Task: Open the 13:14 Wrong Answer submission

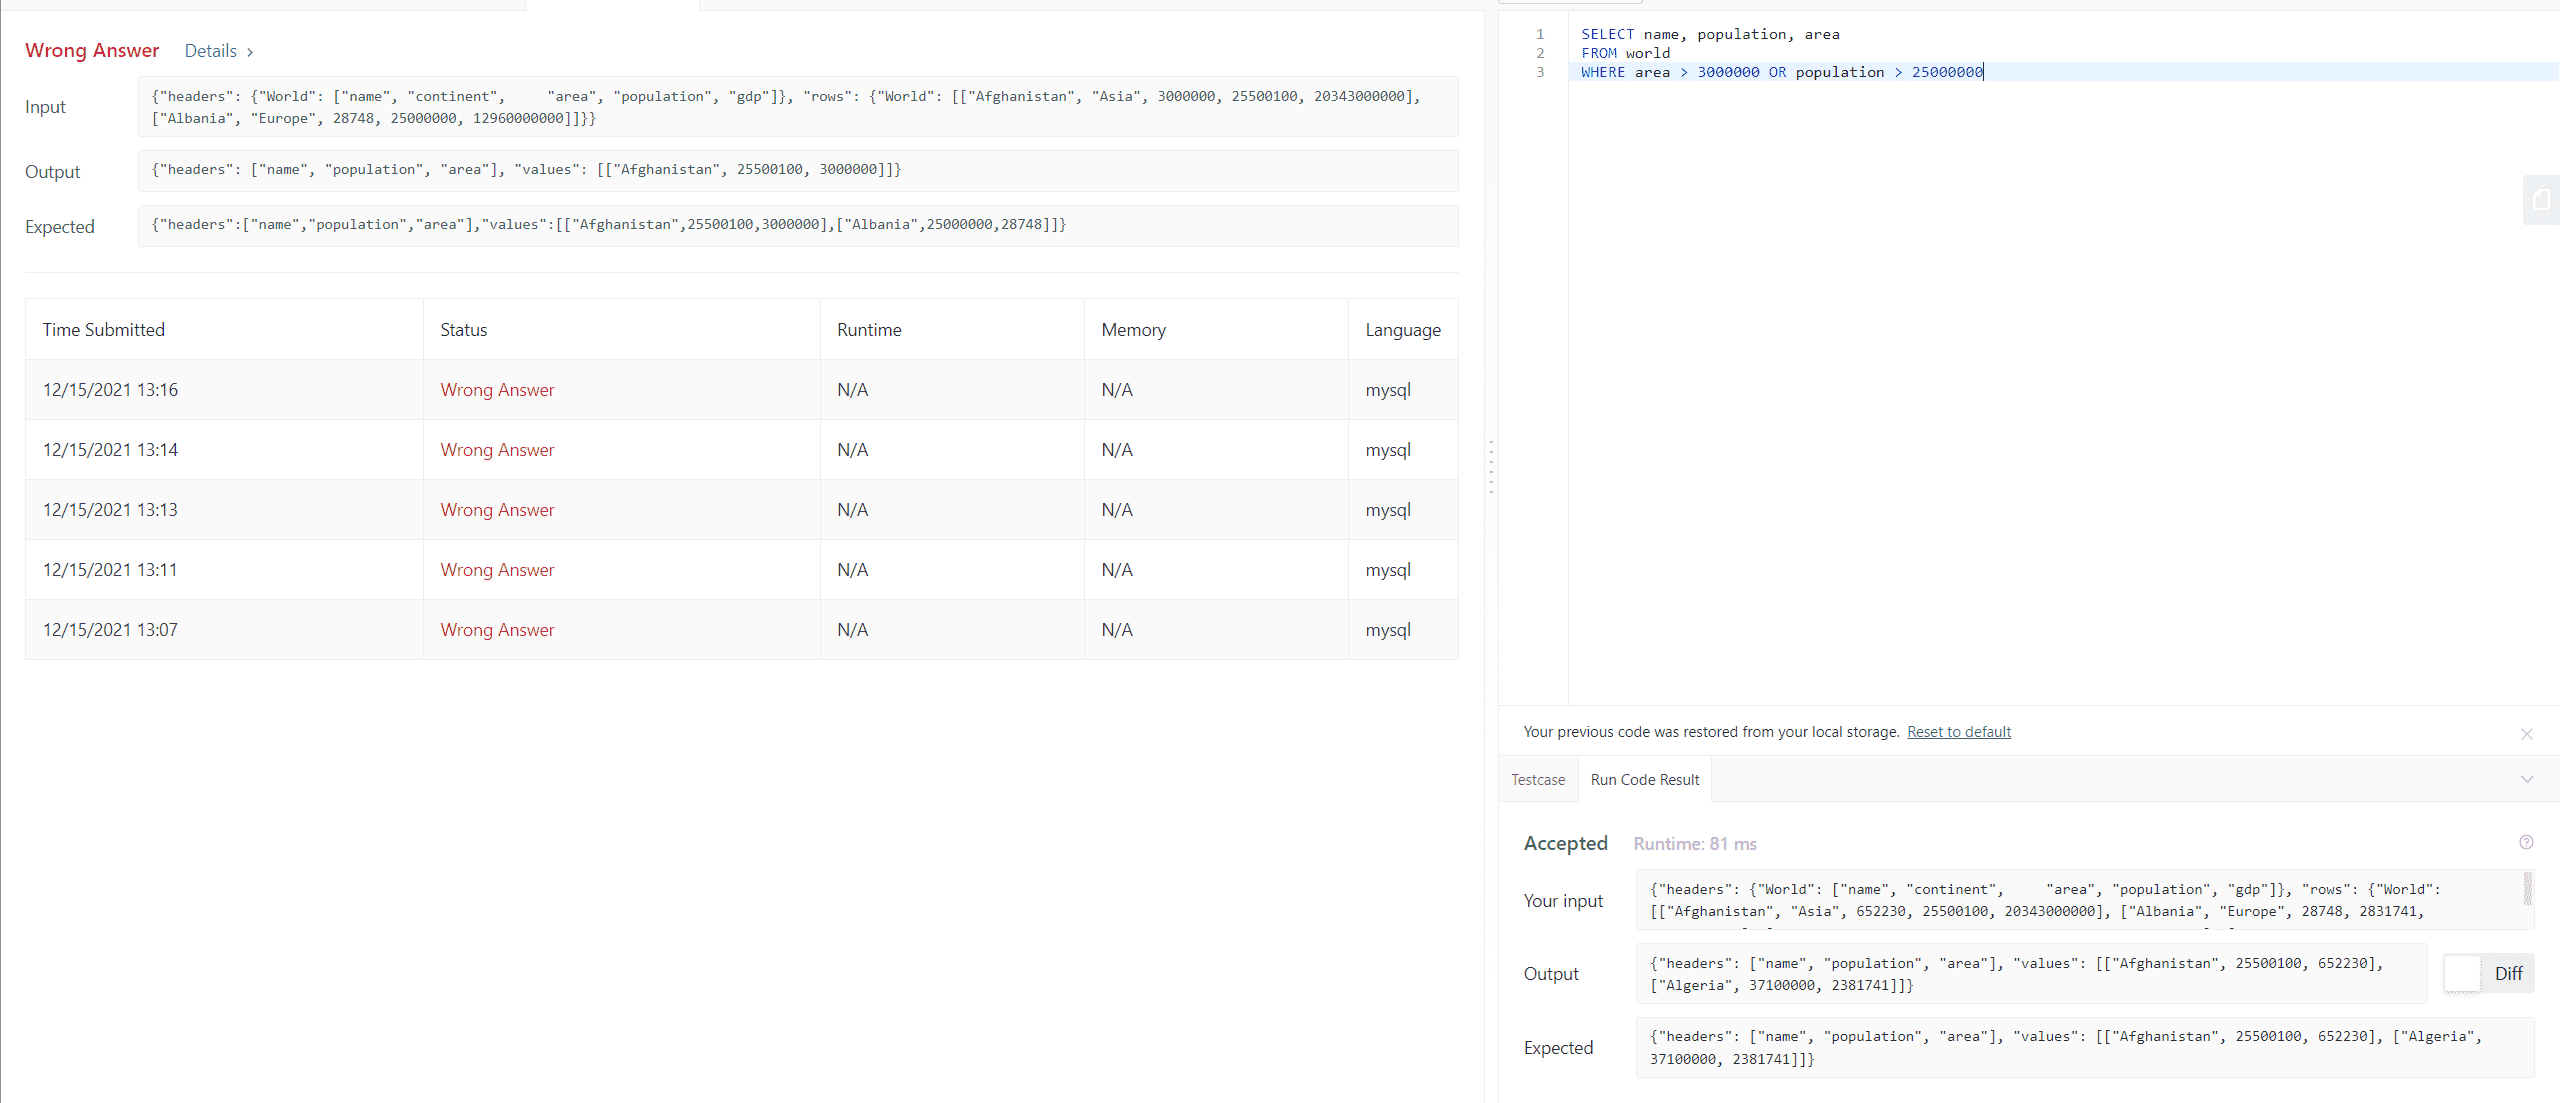Action: click(x=497, y=450)
